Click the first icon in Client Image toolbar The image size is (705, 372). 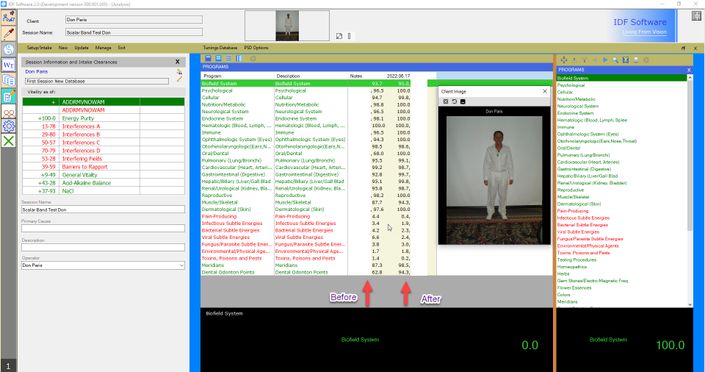pyautogui.click(x=446, y=102)
